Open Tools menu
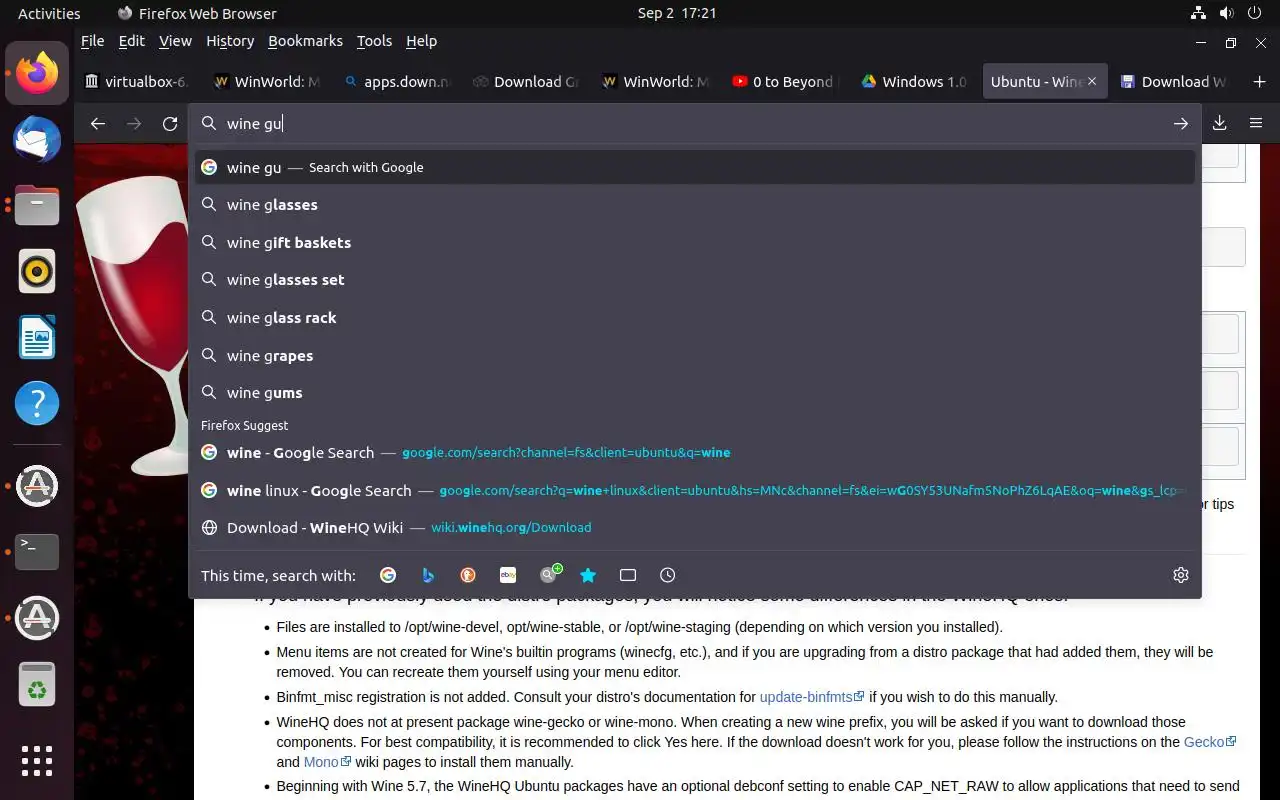 click(374, 41)
